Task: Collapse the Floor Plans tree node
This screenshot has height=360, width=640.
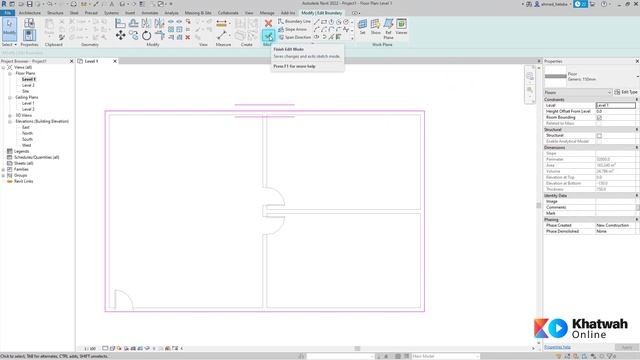Action: coord(10,73)
